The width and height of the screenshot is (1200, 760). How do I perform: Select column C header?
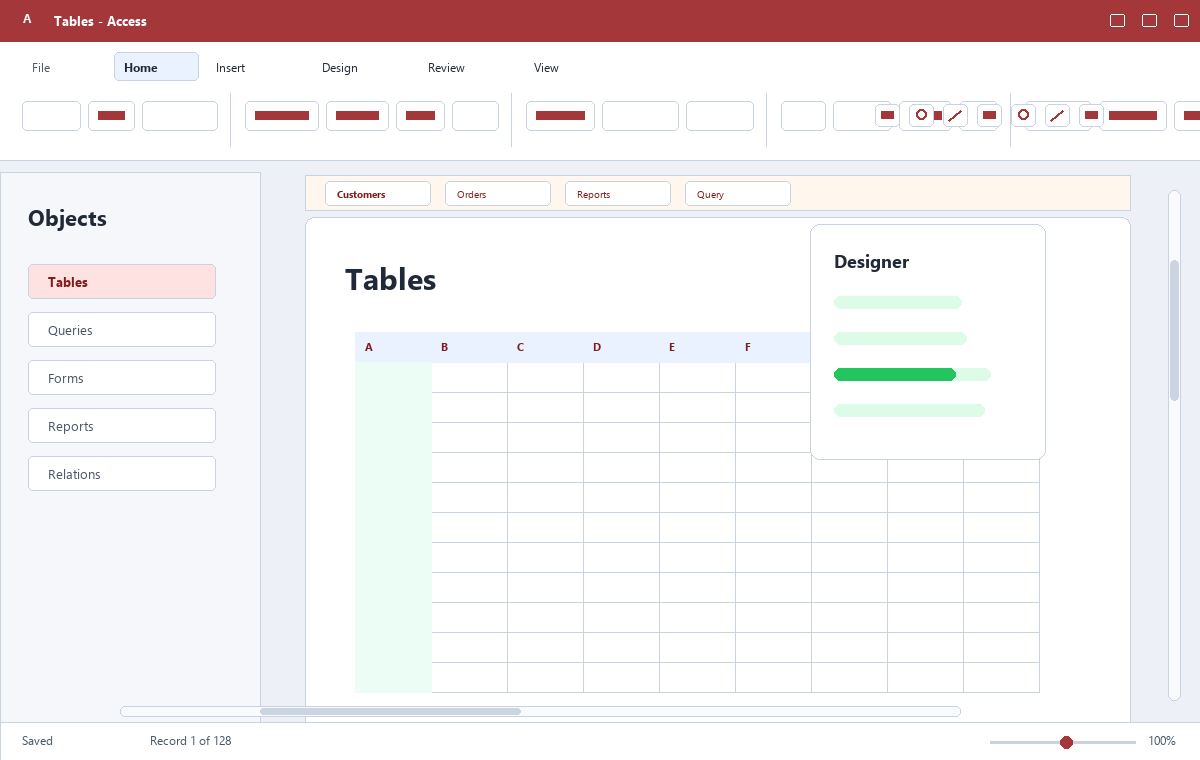pyautogui.click(x=545, y=347)
